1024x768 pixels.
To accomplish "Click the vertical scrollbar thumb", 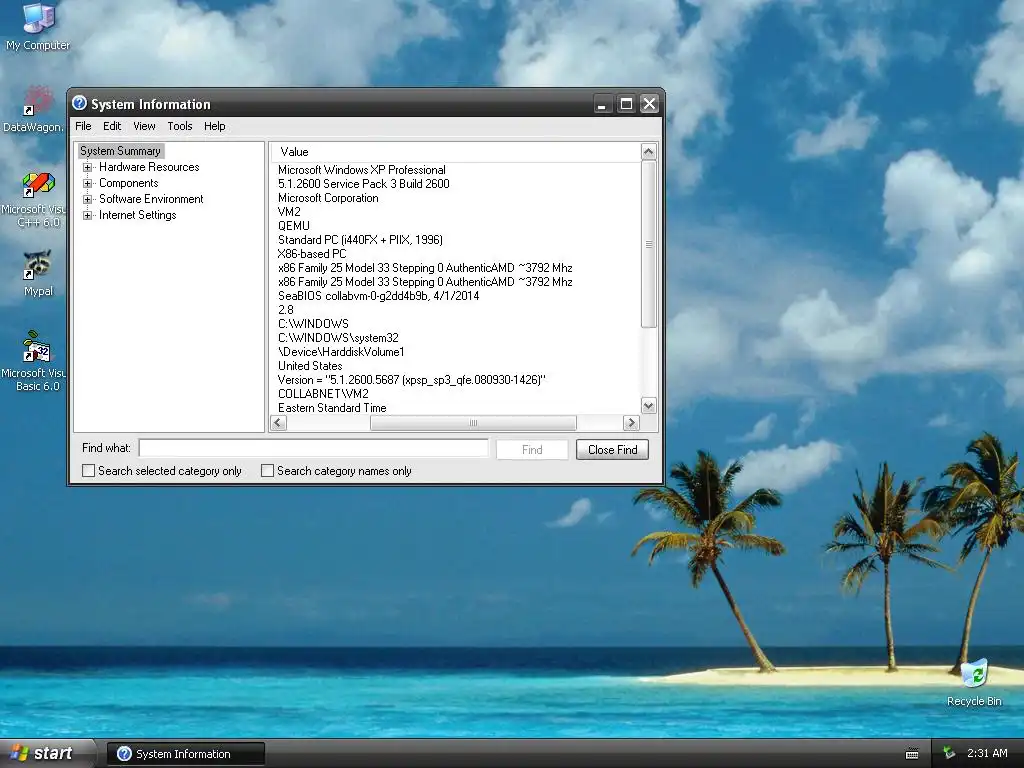I will pyautogui.click(x=648, y=244).
